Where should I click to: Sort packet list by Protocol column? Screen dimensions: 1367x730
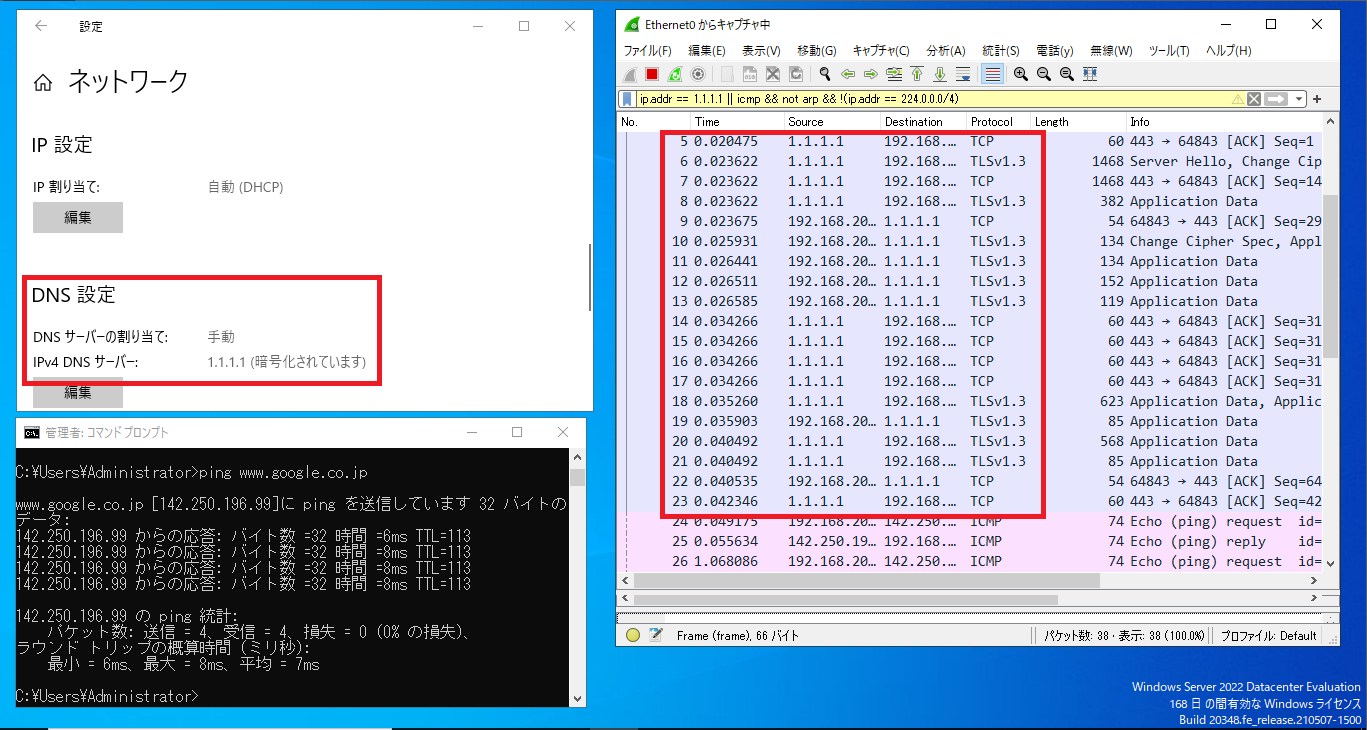coord(998,121)
